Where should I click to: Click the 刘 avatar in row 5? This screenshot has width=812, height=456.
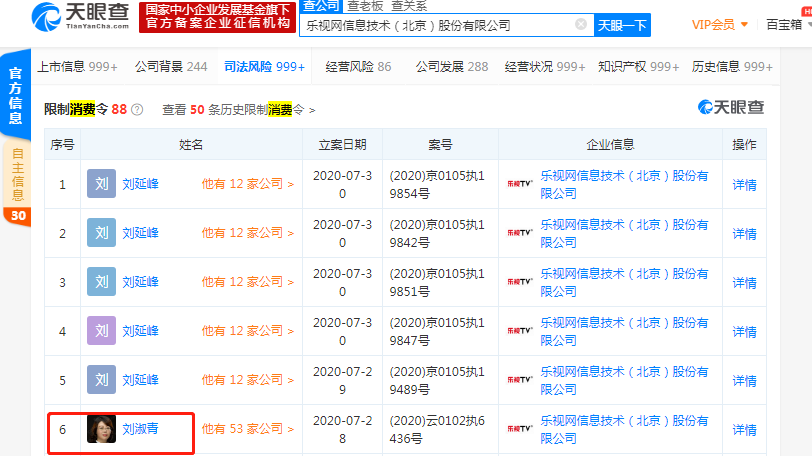click(102, 379)
